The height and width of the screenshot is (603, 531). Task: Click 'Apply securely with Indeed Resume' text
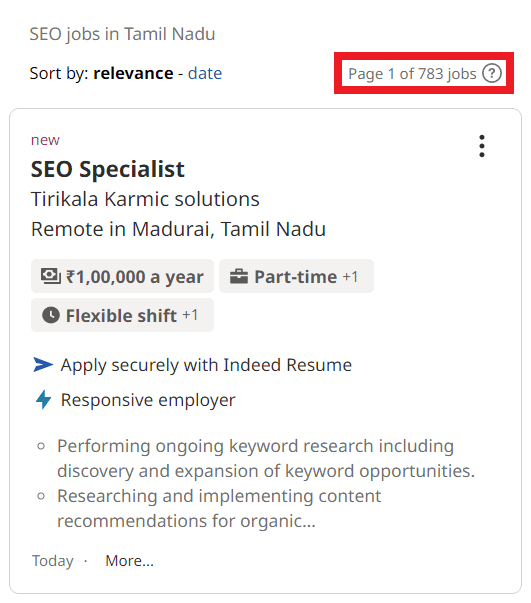tap(206, 365)
